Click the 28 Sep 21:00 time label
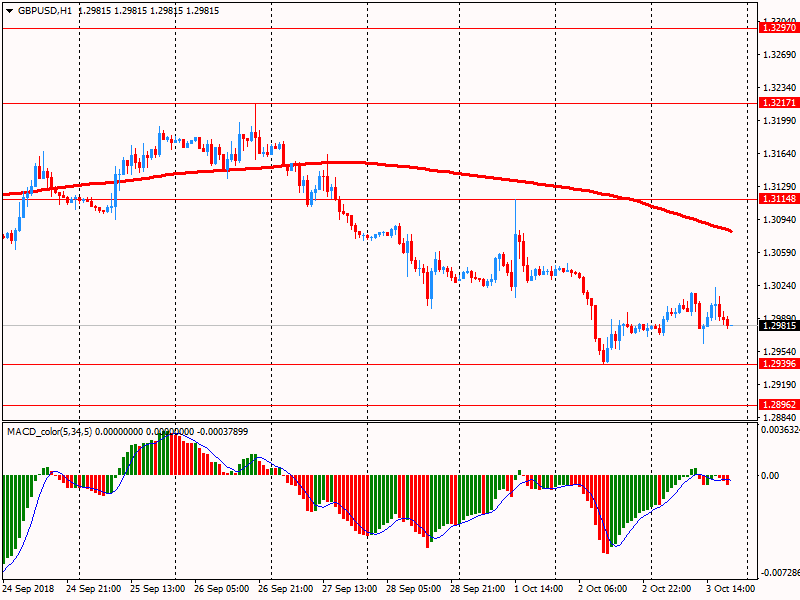The image size is (800, 600). [478, 589]
